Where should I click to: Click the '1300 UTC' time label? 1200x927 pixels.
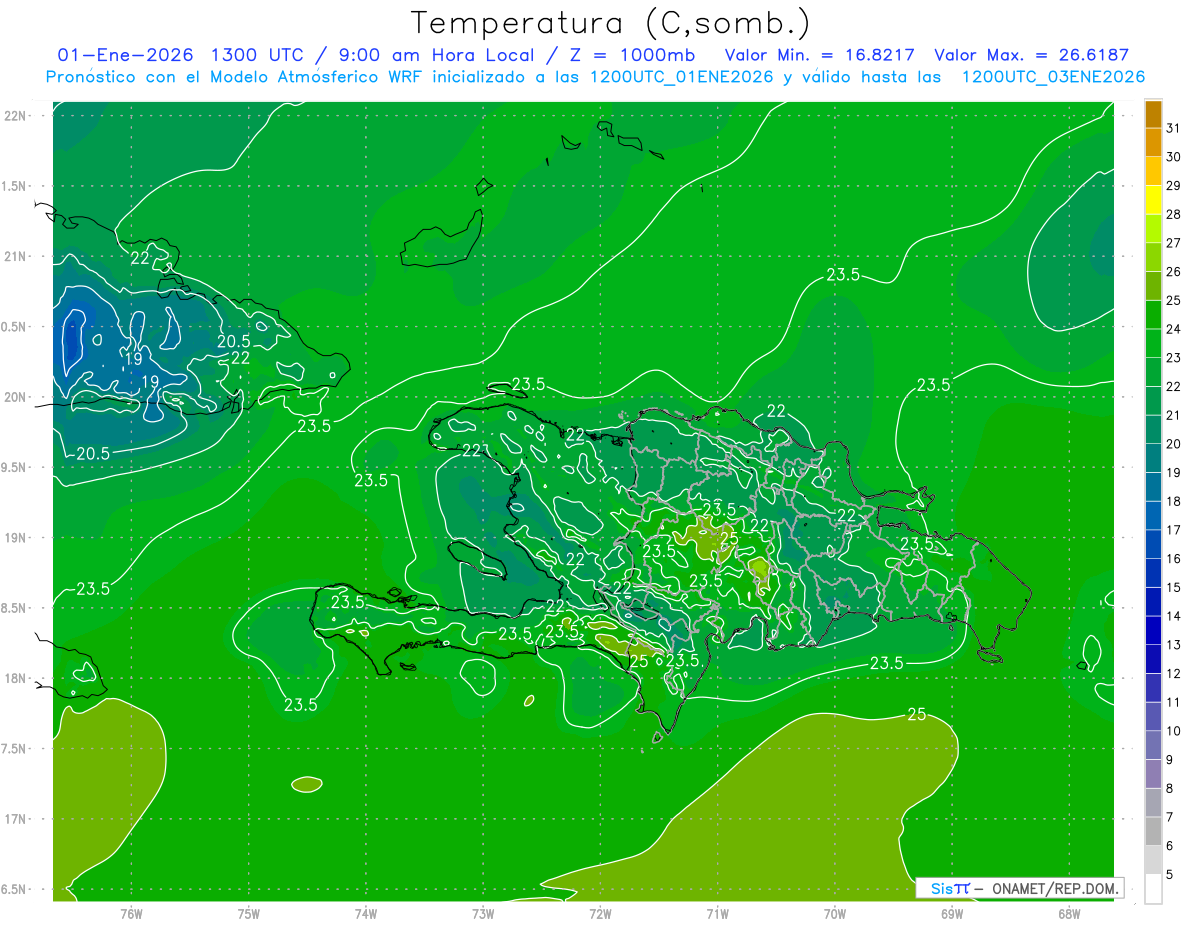[x=259, y=55]
